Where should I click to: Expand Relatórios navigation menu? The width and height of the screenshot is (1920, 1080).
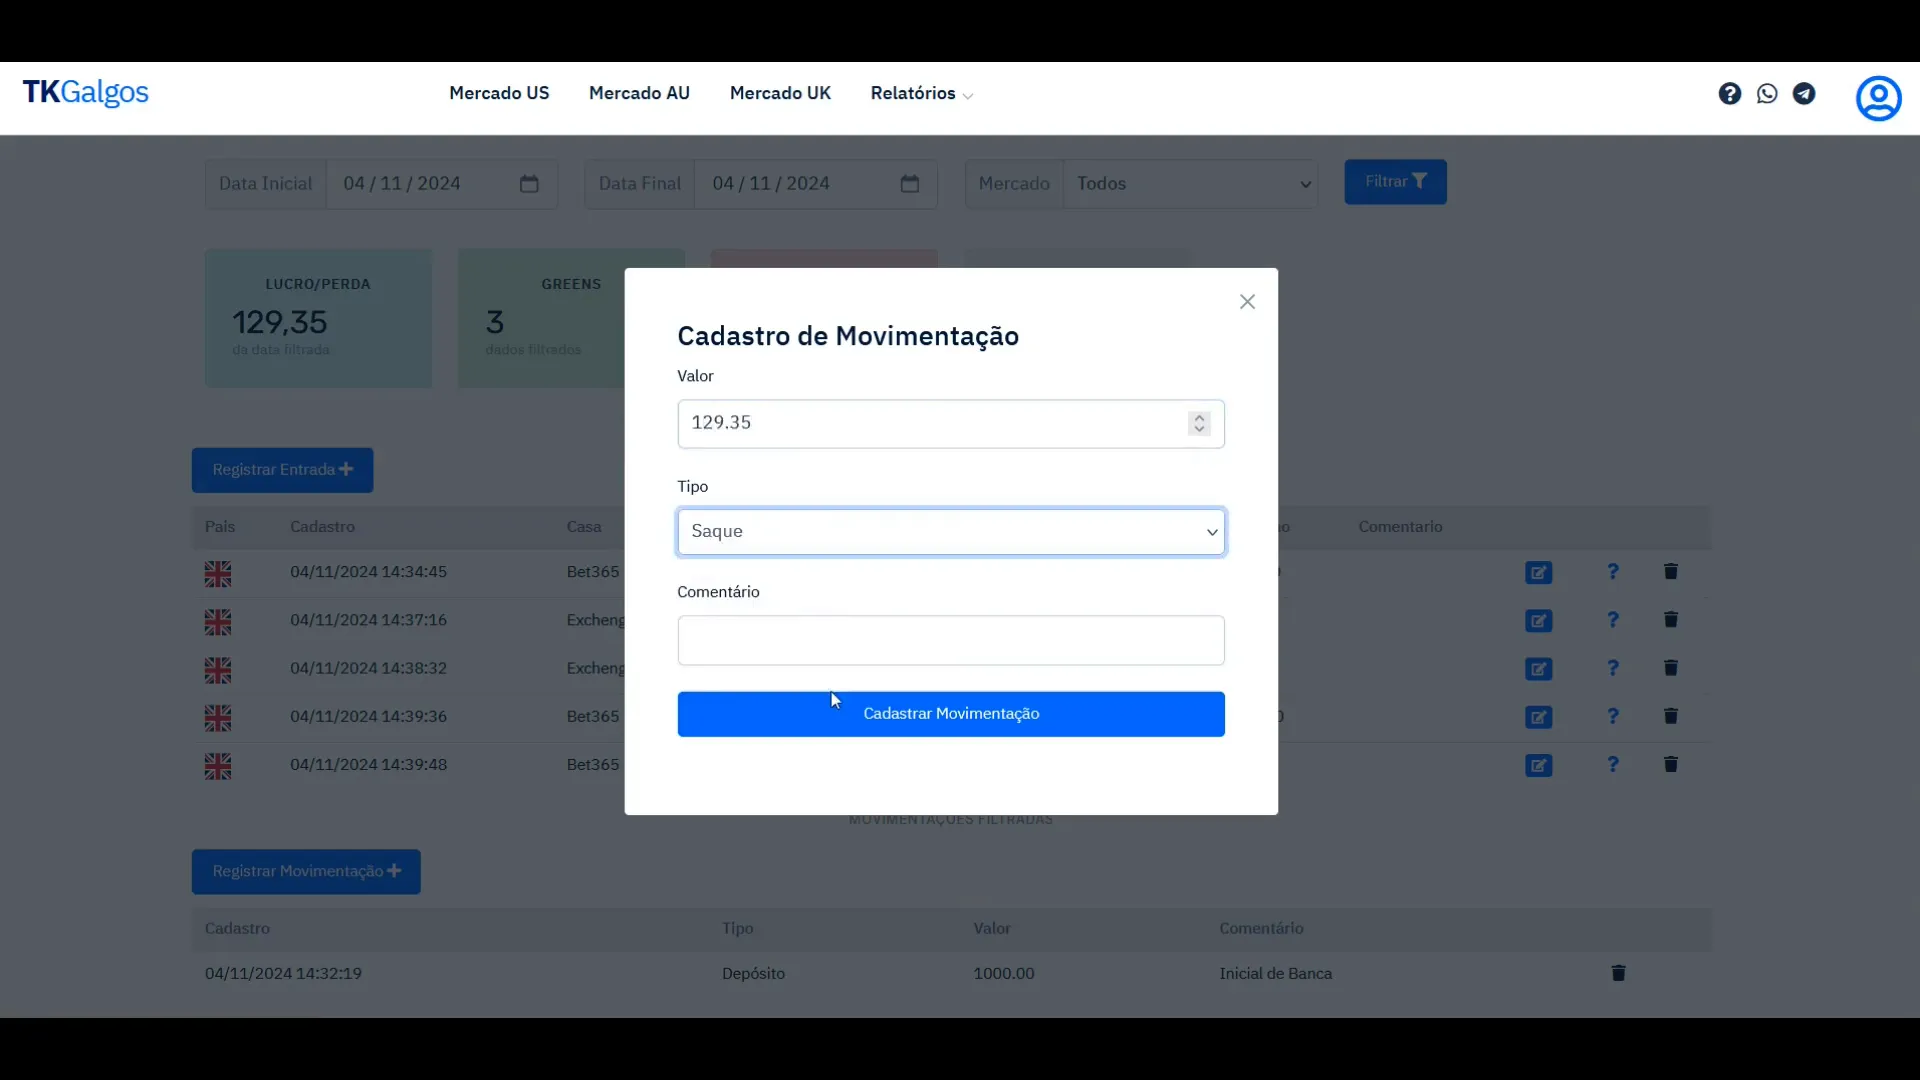pyautogui.click(x=920, y=92)
